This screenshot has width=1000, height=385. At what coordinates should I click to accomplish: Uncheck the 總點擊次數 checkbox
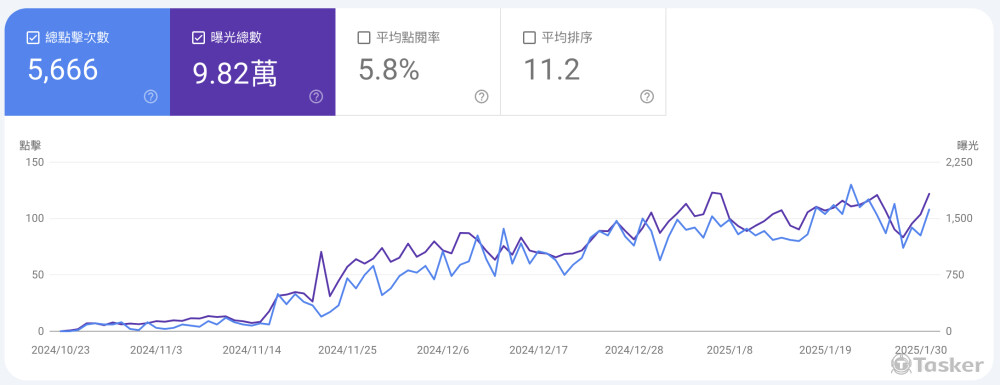pyautogui.click(x=33, y=38)
